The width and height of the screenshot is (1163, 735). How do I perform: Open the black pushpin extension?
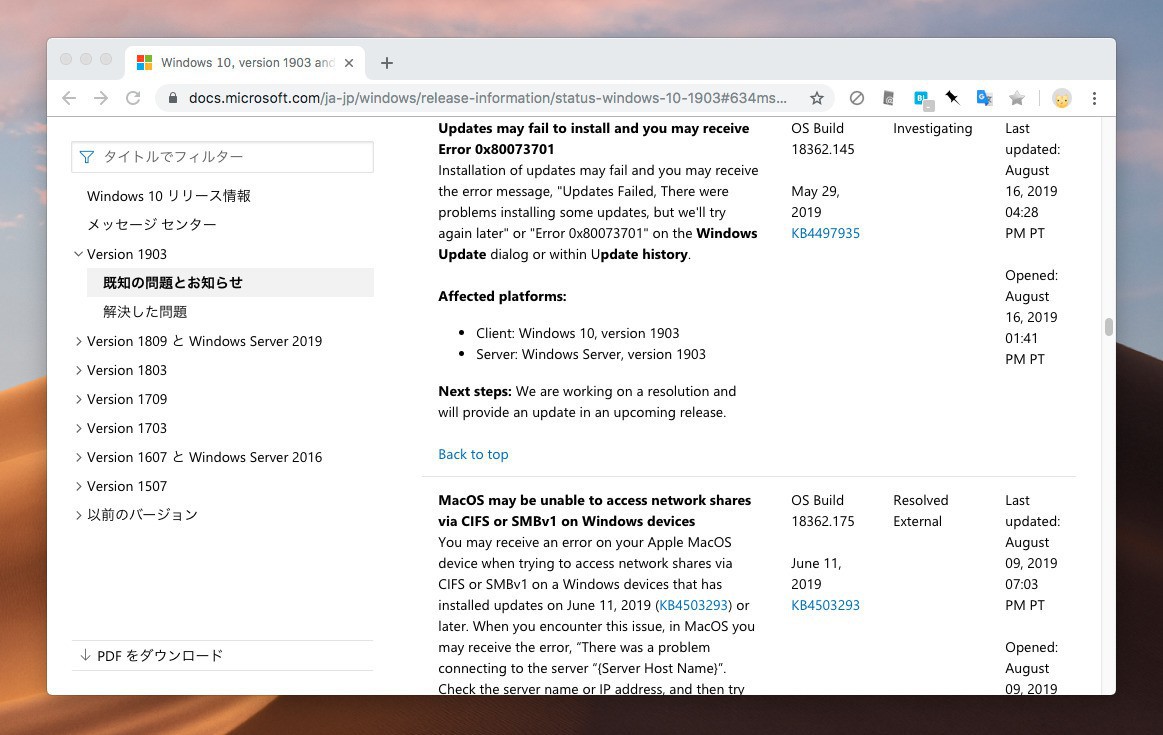952,98
